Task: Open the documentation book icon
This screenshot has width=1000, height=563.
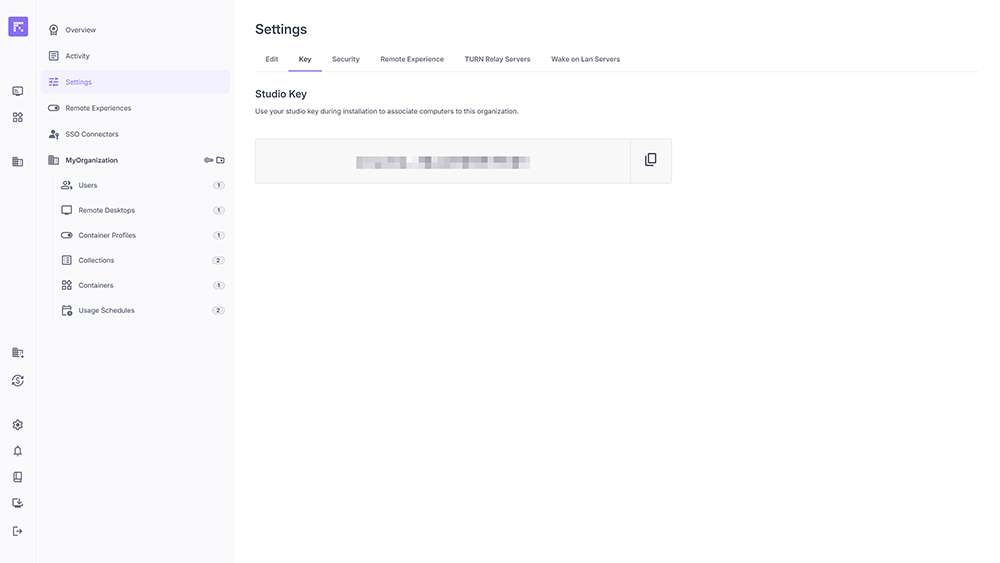Action: pos(18,477)
